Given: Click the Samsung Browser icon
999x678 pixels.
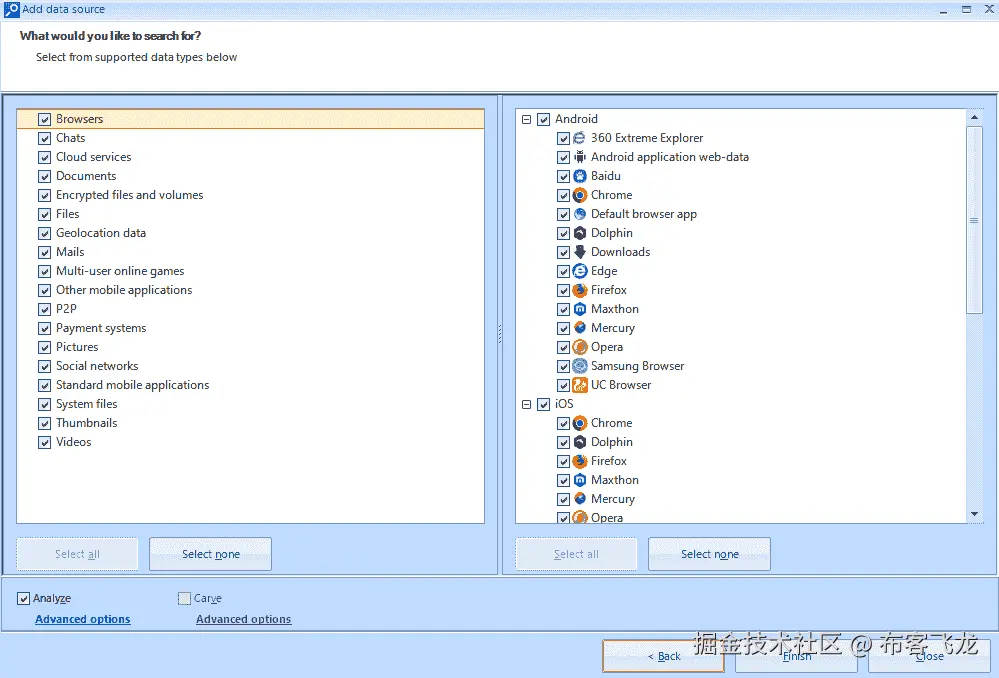Looking at the screenshot, I should pos(579,366).
